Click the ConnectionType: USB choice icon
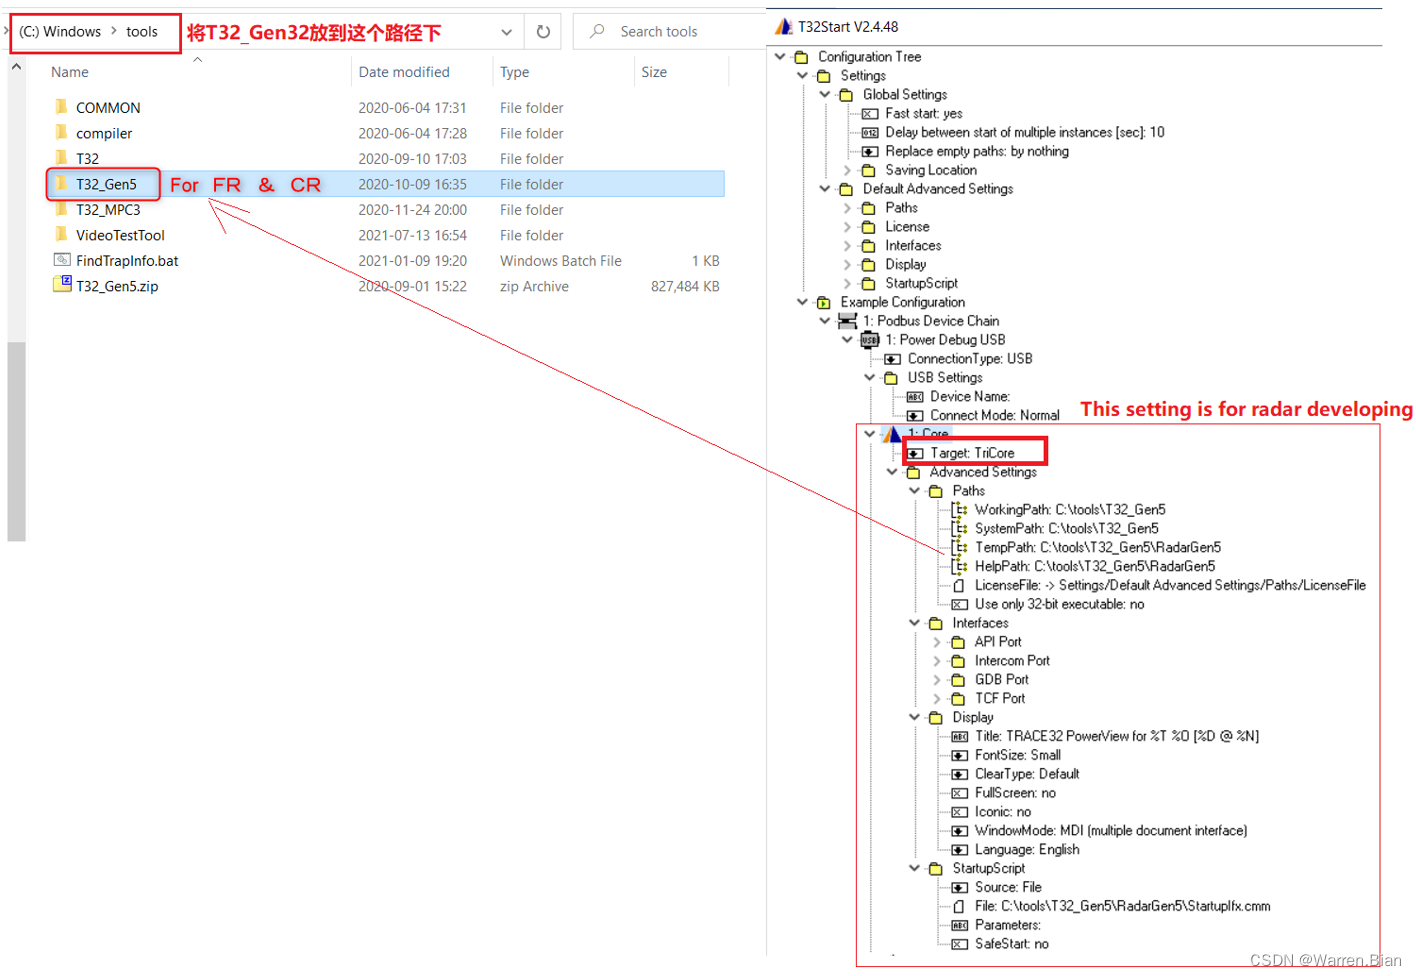1416x976 pixels. 892,359
